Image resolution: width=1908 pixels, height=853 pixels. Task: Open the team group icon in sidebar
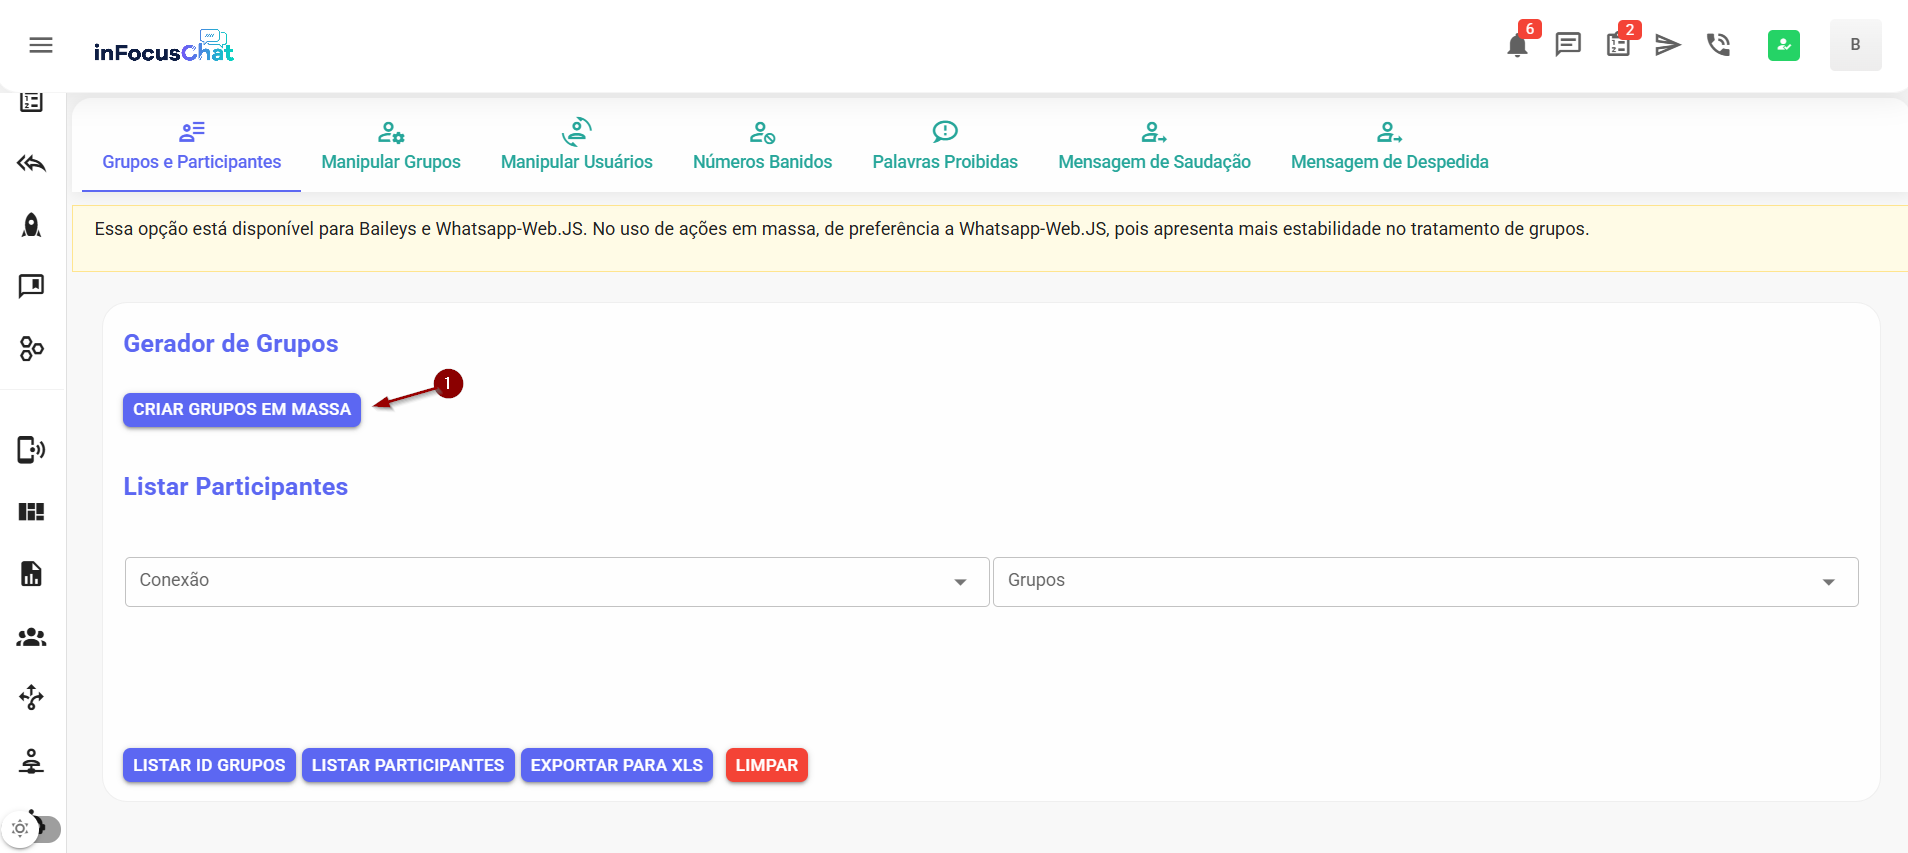(32, 637)
